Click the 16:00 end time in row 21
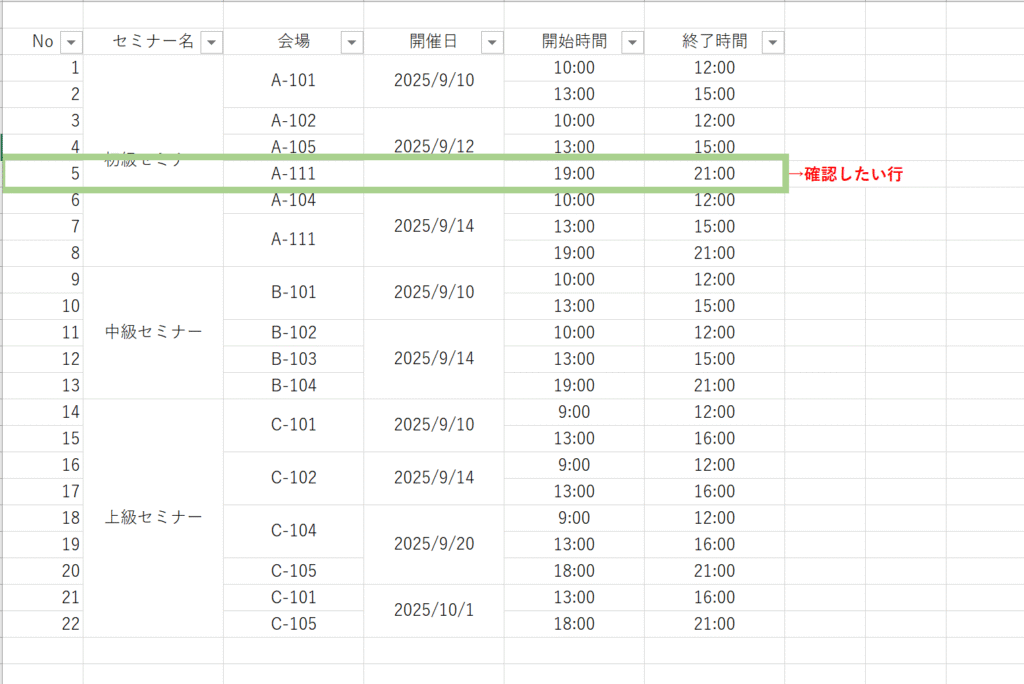Screen dimensions: 1024x684 714,597
